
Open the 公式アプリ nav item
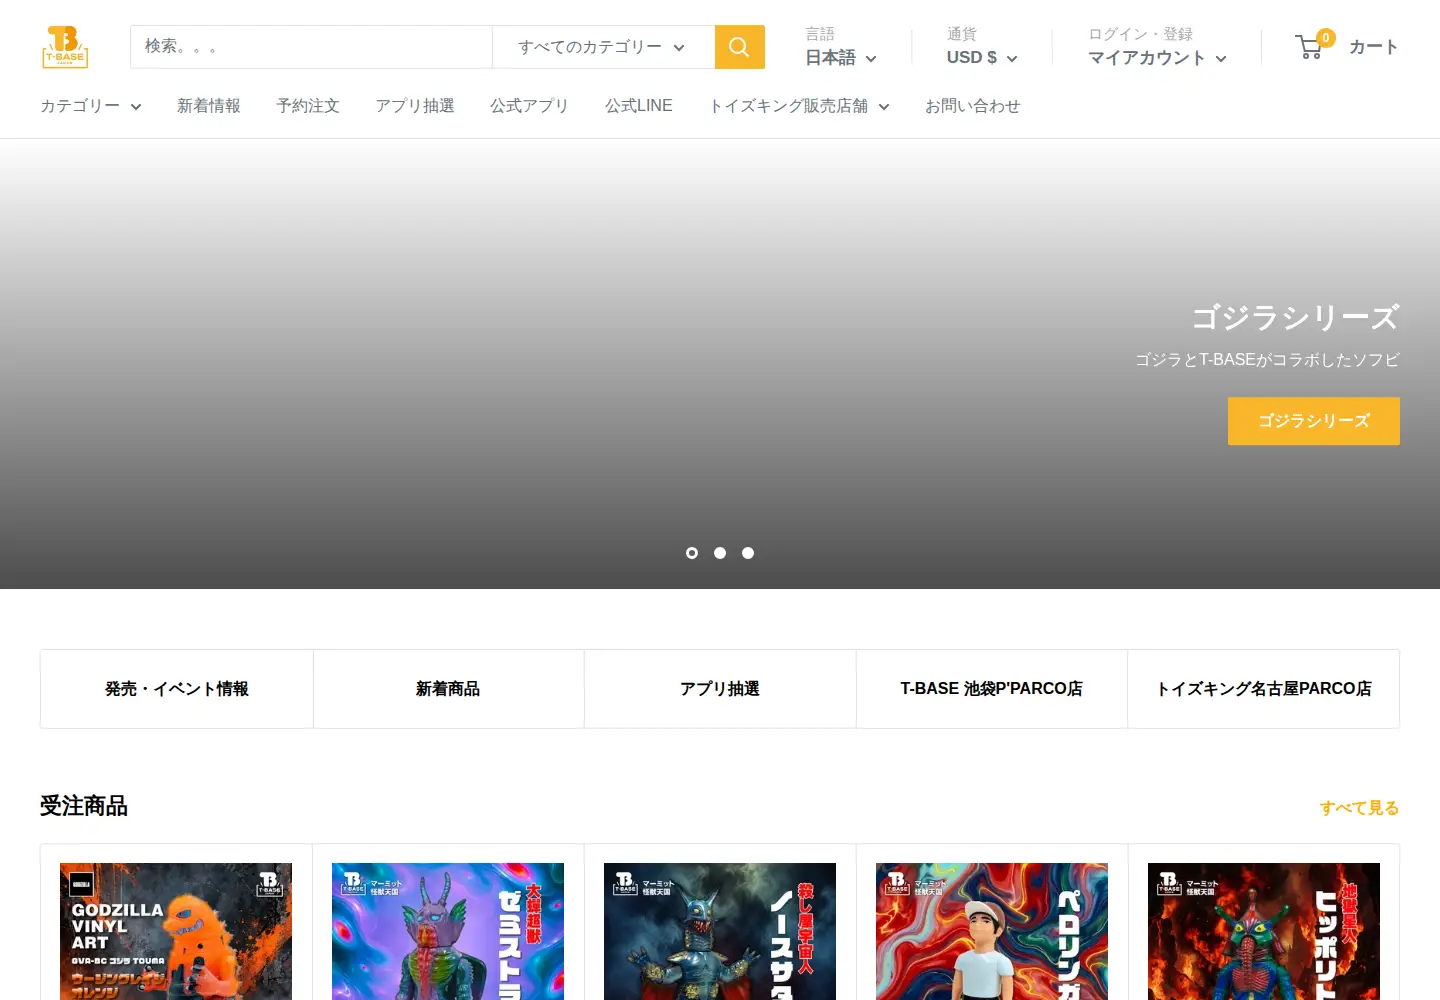pyautogui.click(x=529, y=106)
